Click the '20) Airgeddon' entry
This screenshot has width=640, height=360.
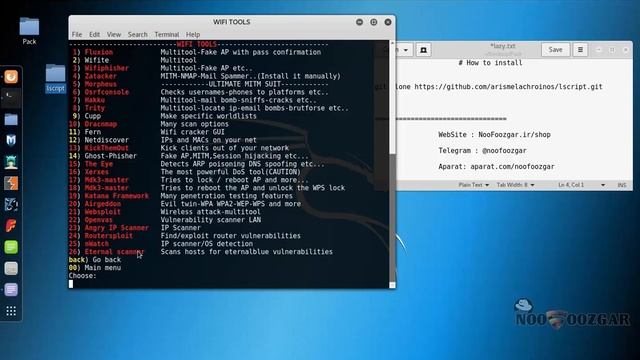click(95, 204)
